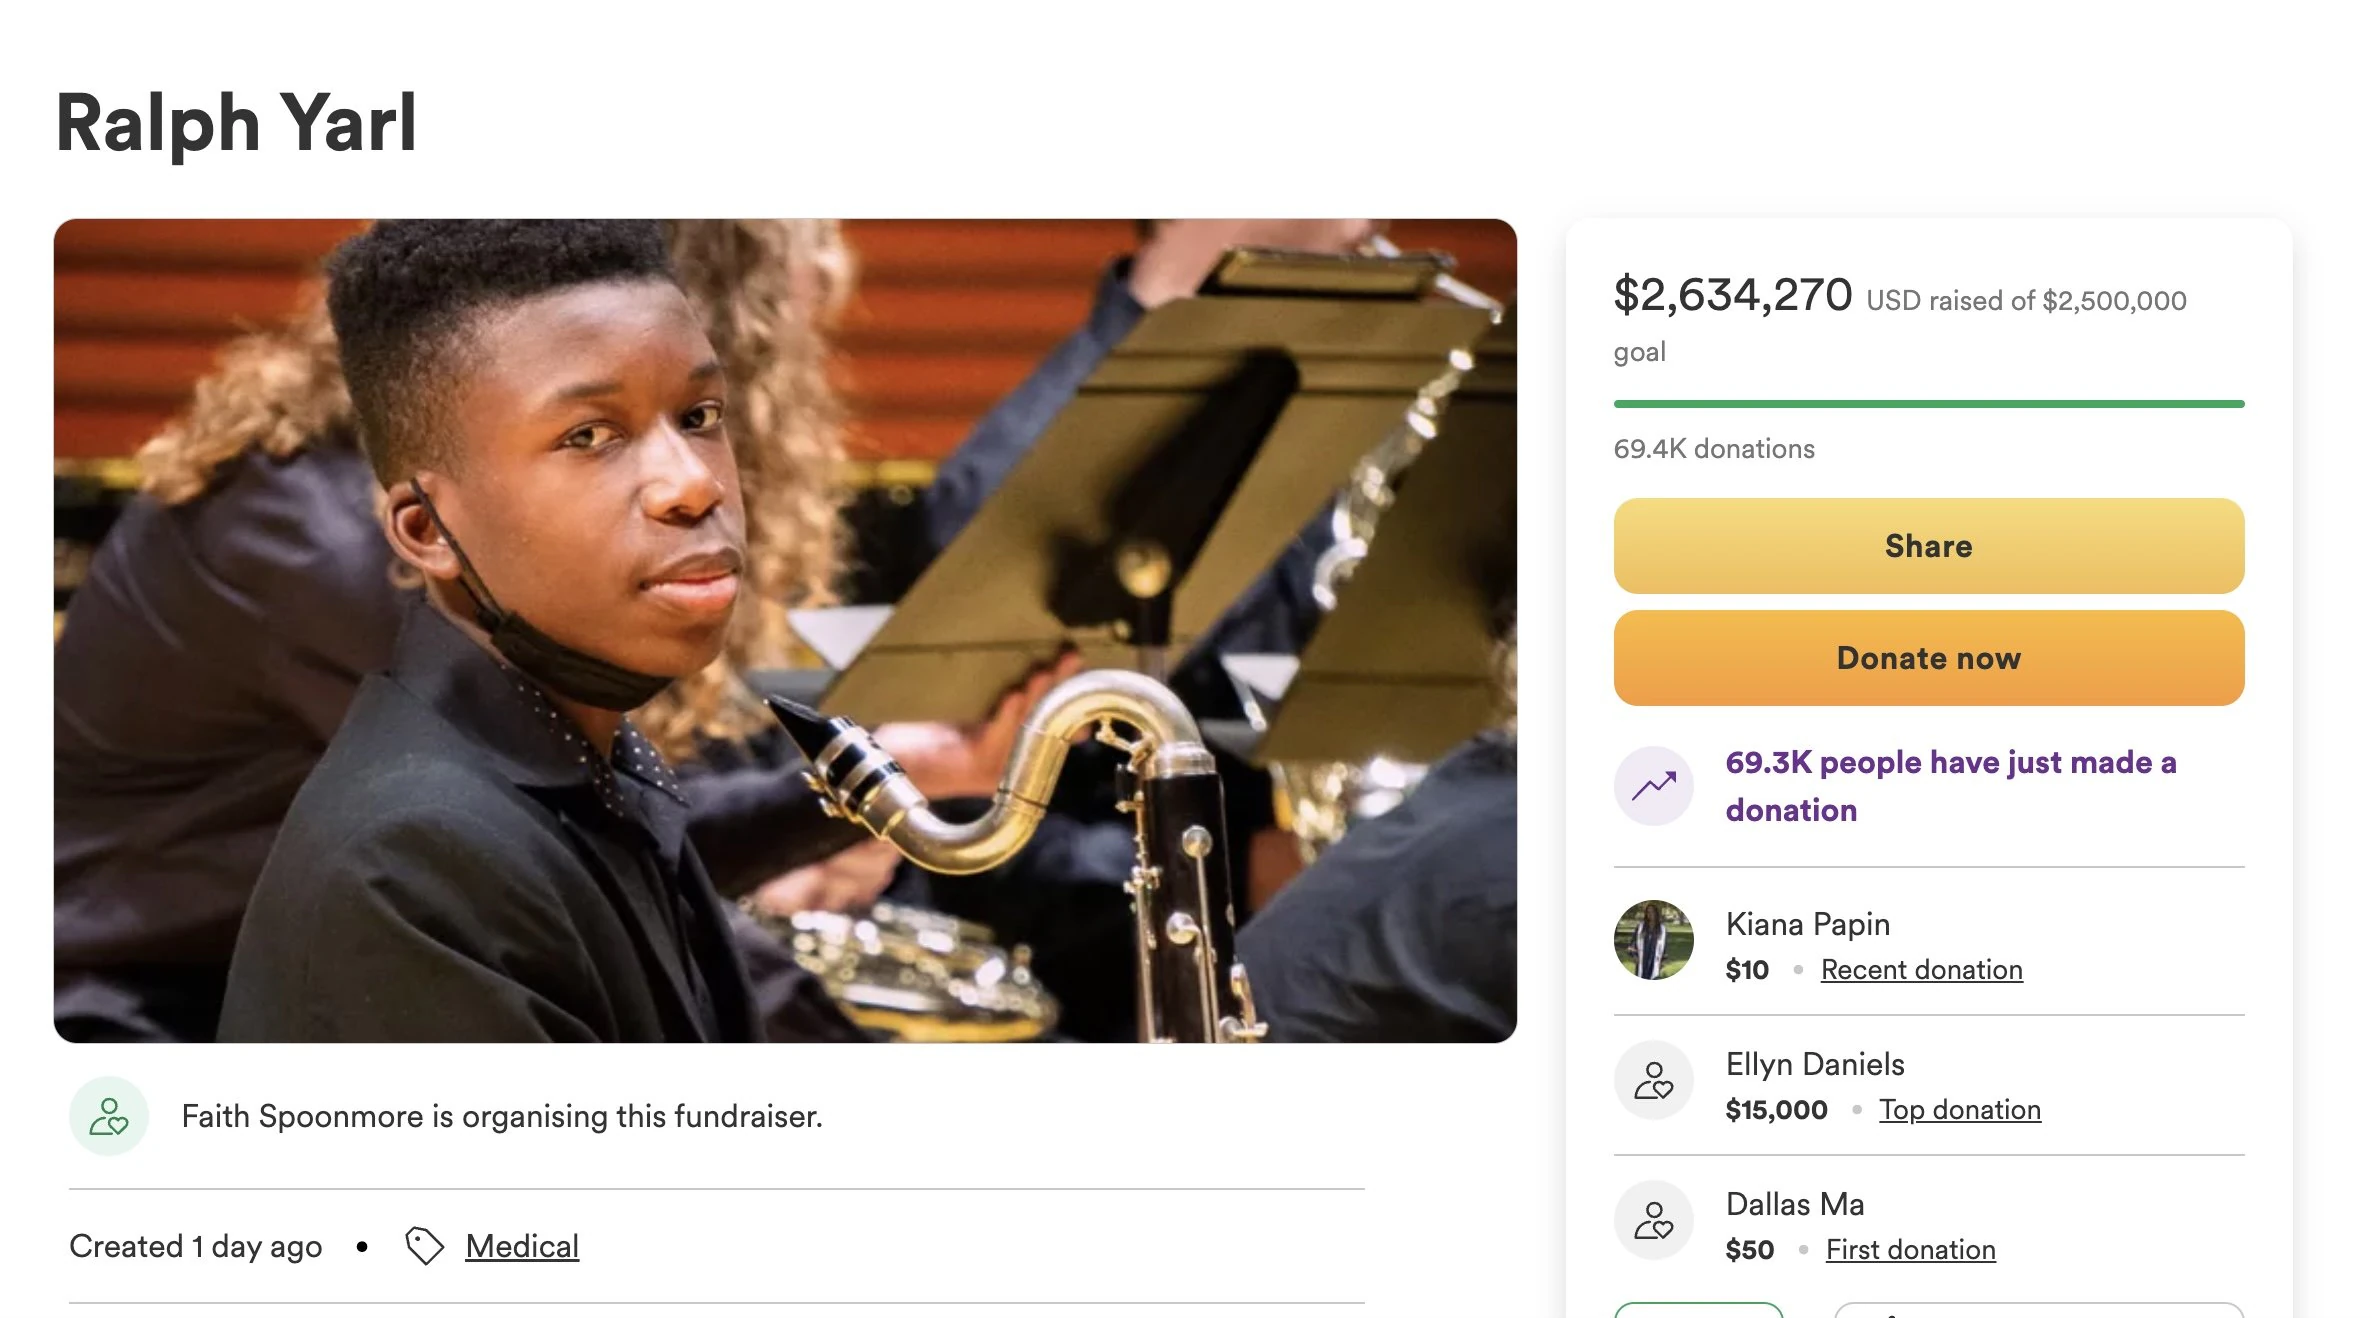
Task: Open the Medical category link
Action: [522, 1246]
